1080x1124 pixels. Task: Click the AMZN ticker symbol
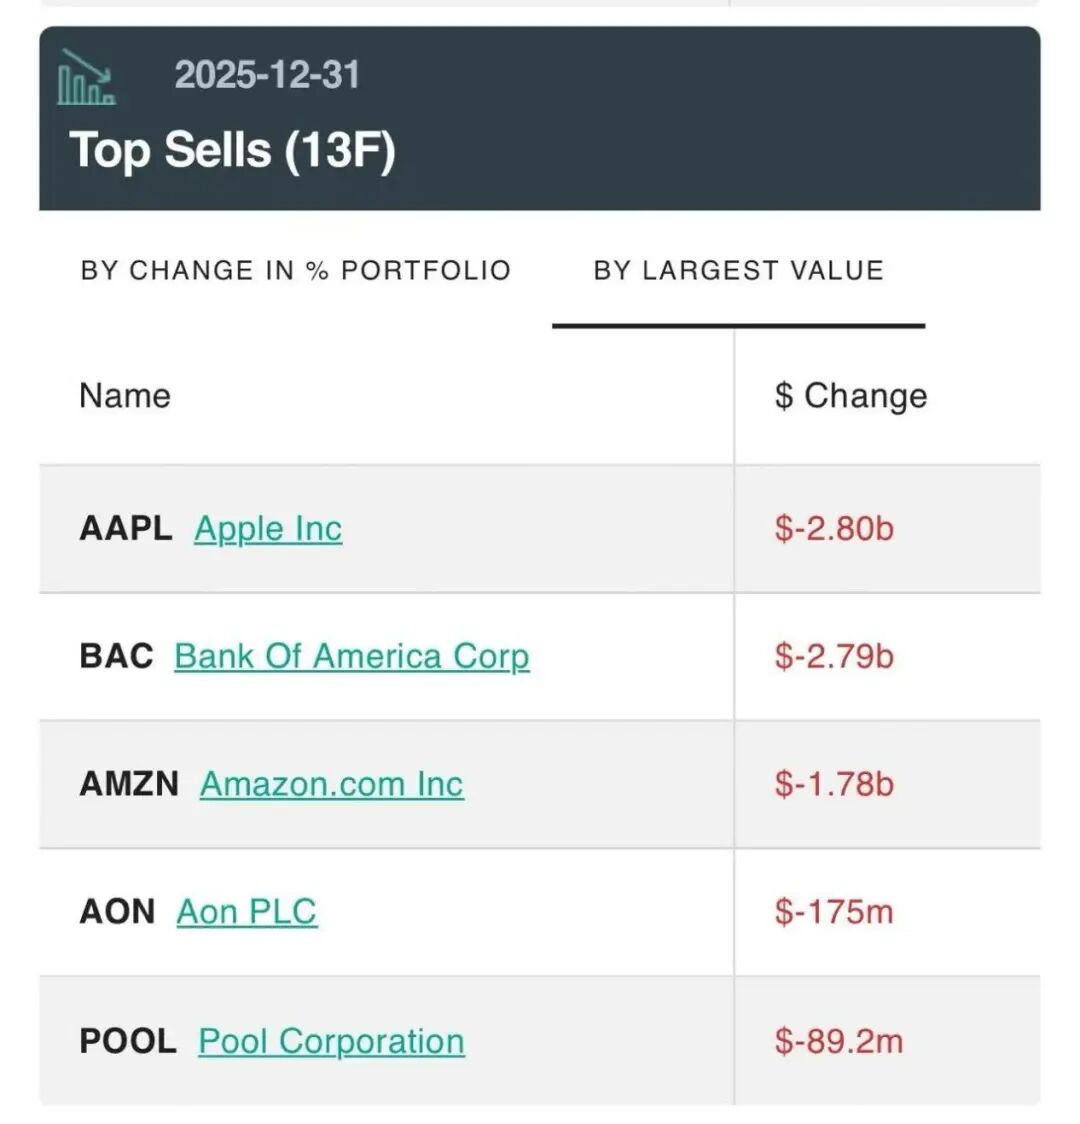[x=129, y=784]
